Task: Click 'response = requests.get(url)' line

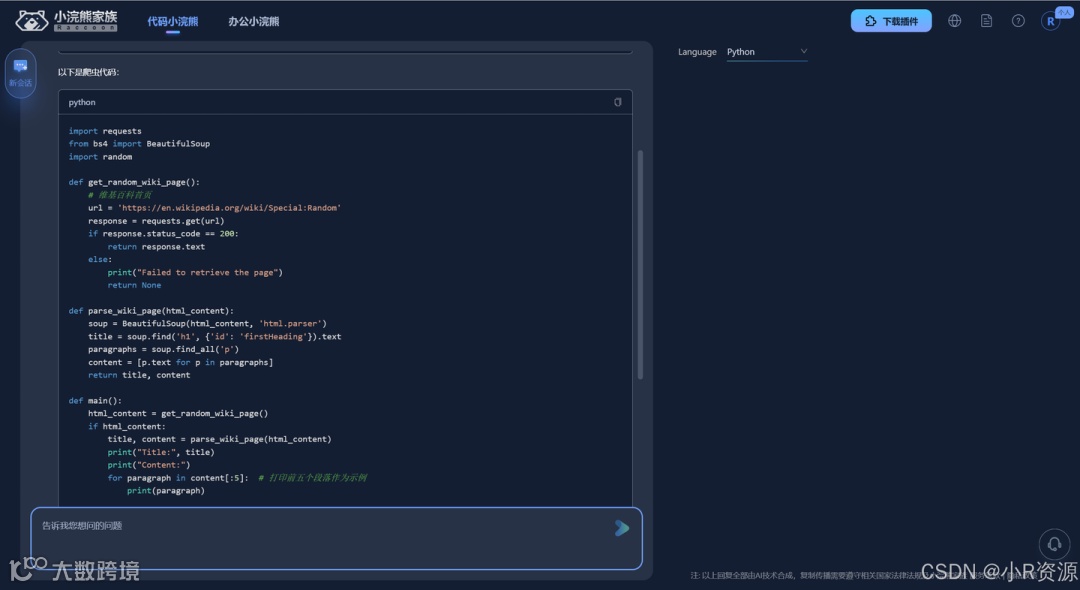Action: (x=156, y=221)
